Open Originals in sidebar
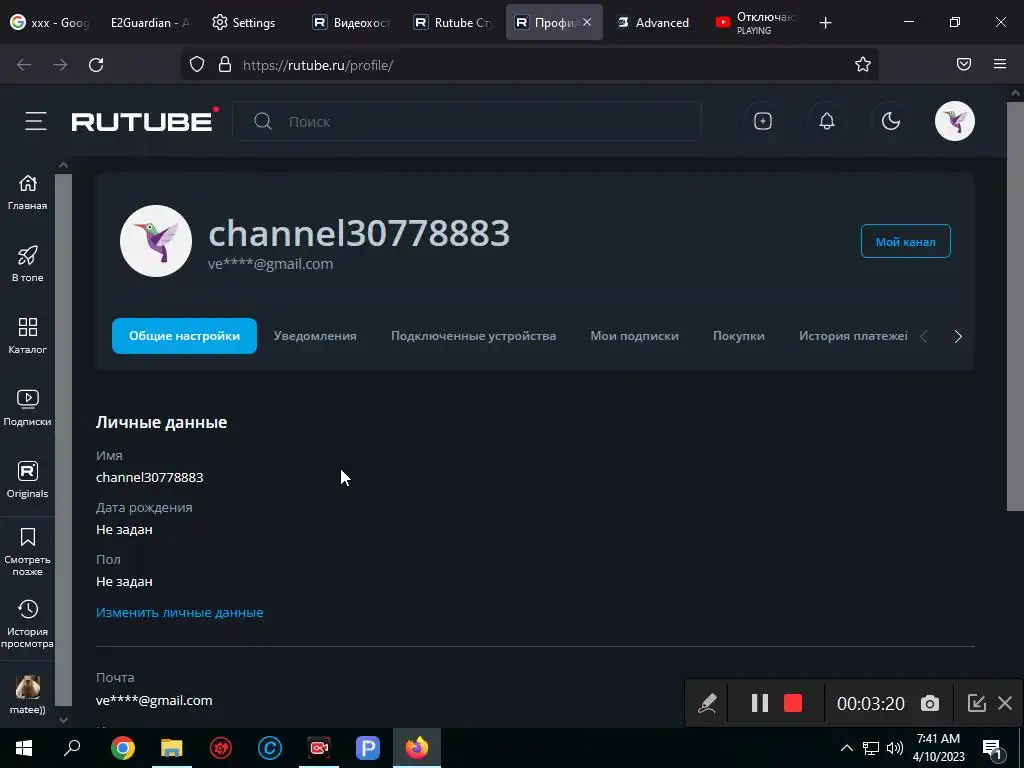Screen dimensions: 1024x768 (x=27, y=480)
